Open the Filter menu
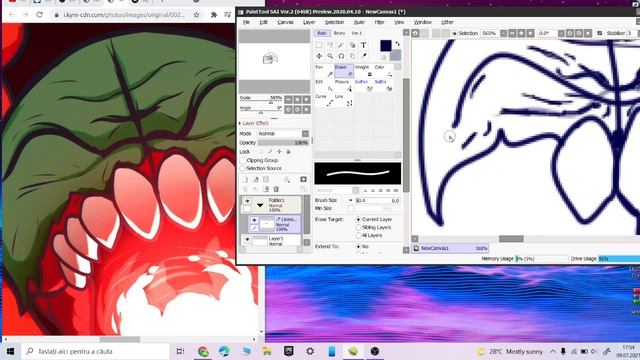 coord(380,22)
